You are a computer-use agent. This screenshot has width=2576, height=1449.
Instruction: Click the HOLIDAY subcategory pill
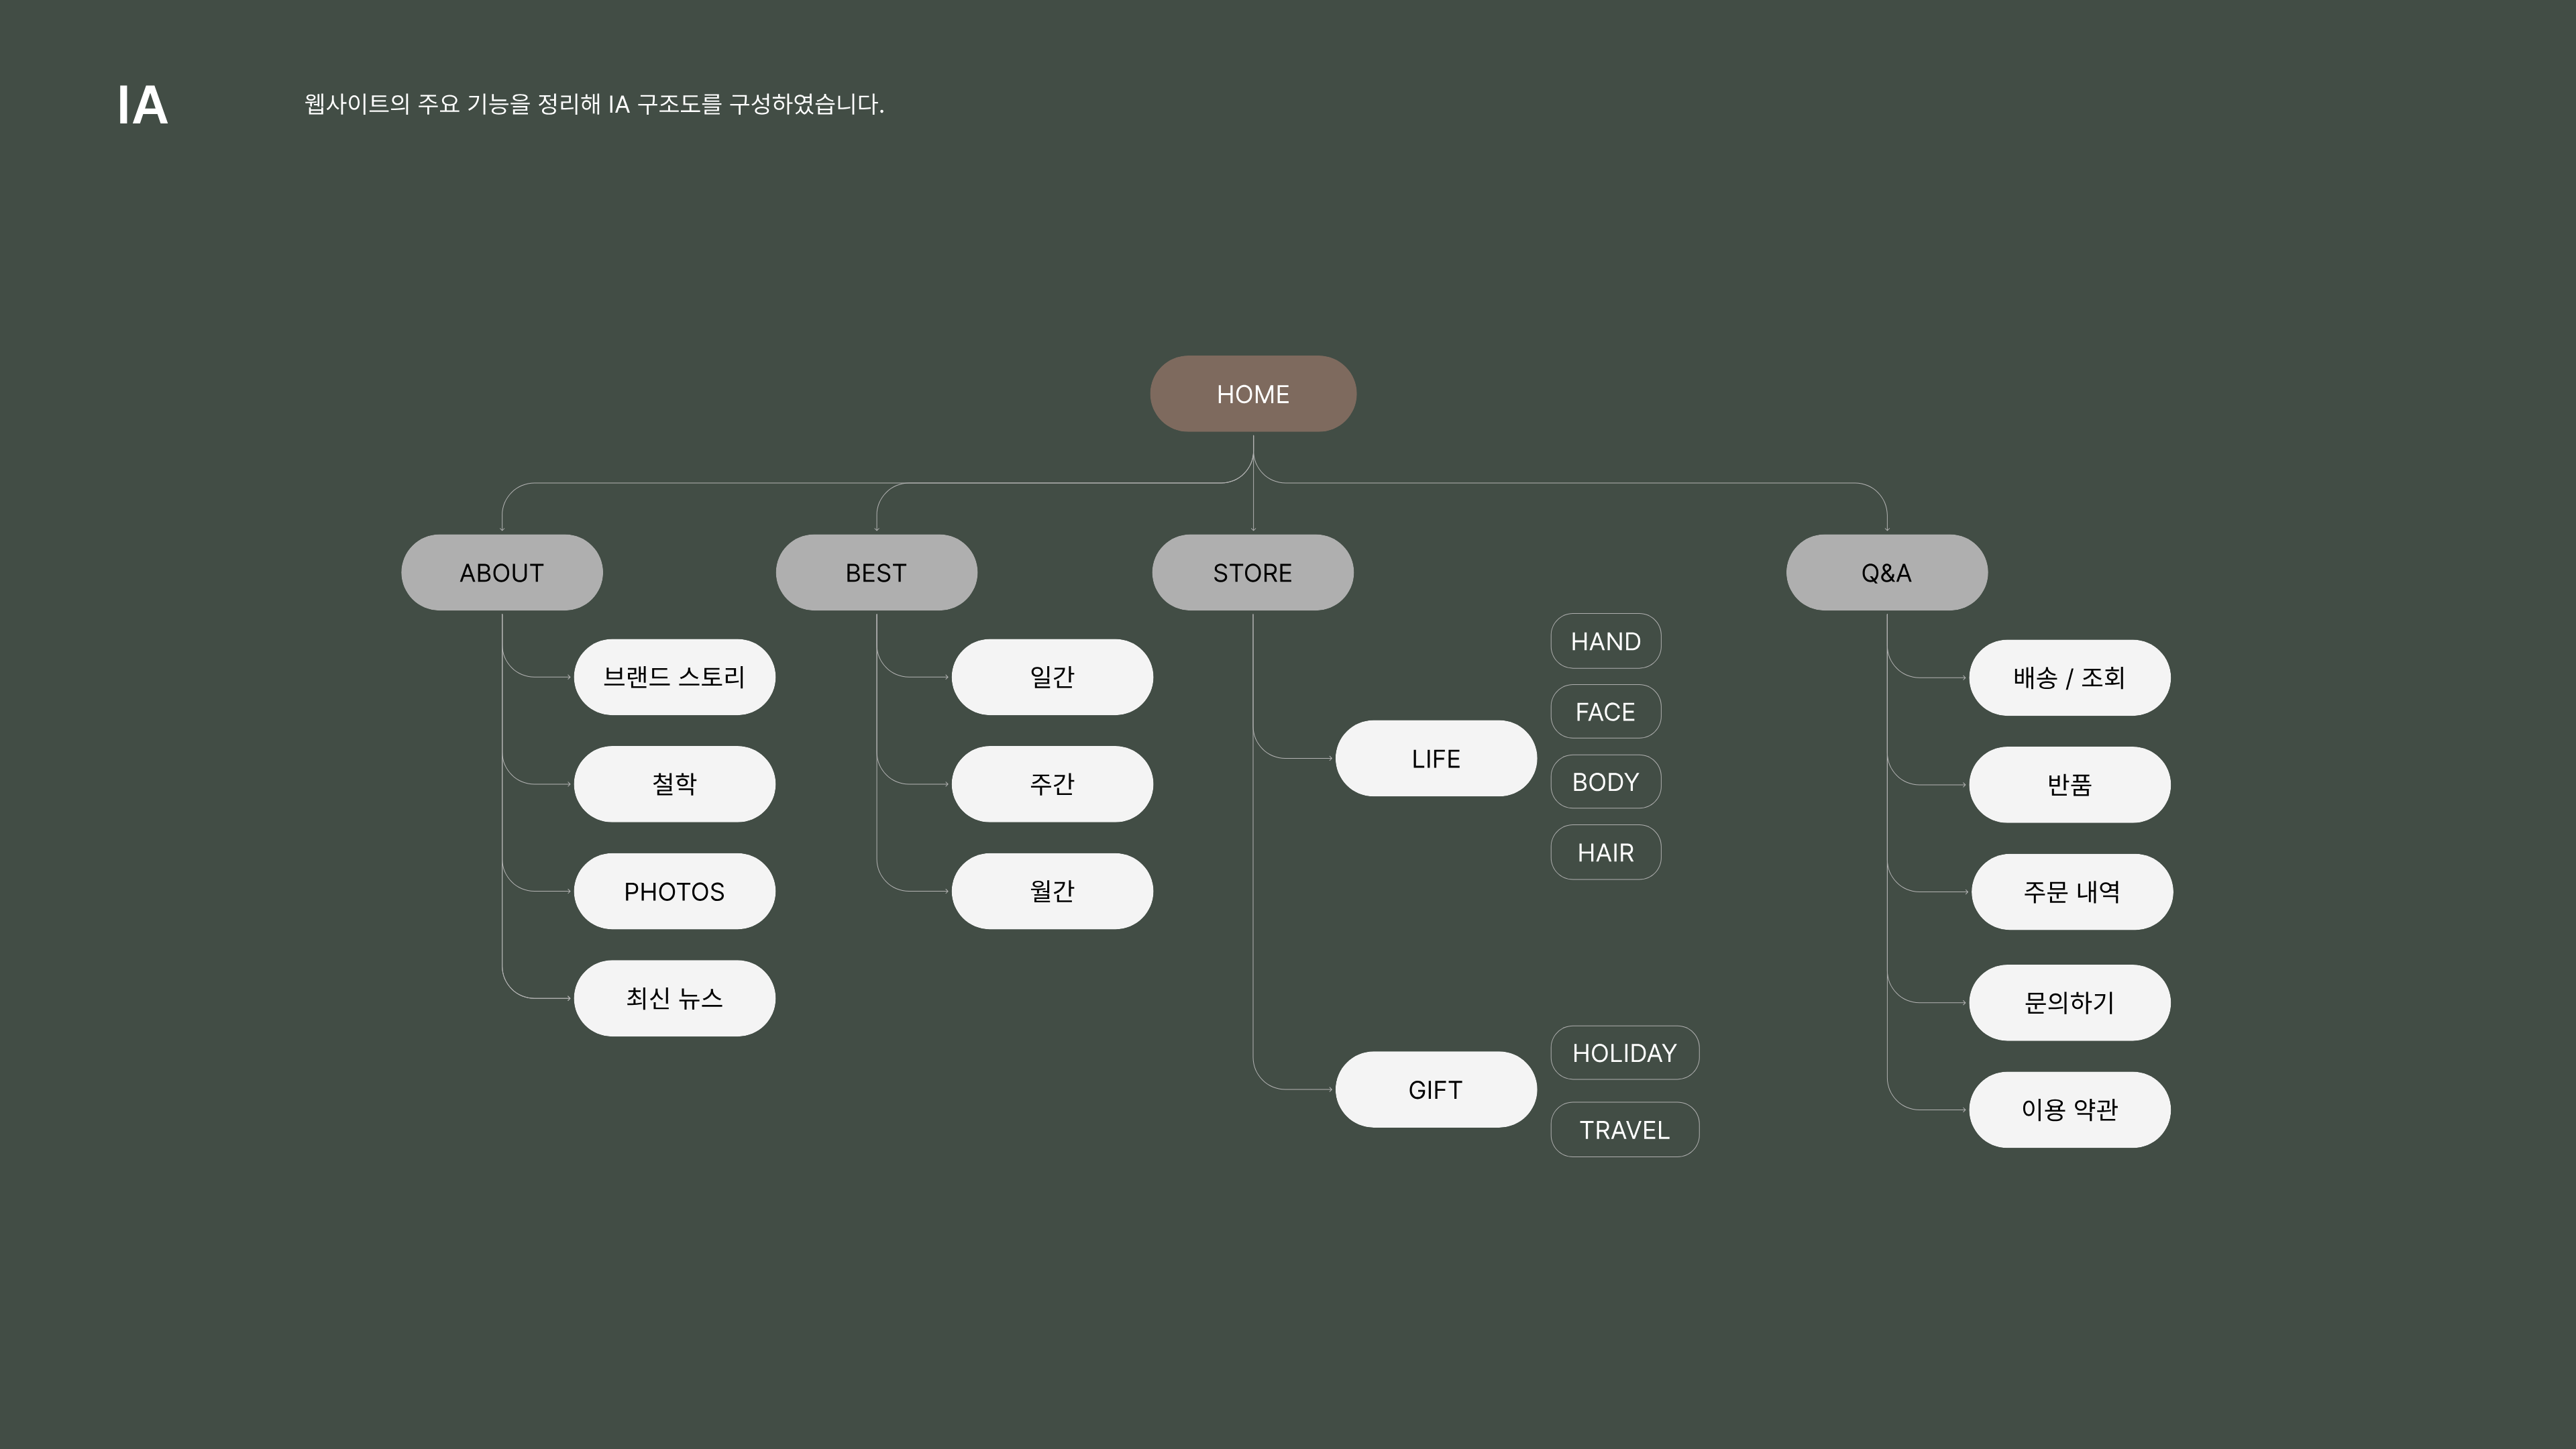tap(1625, 1053)
